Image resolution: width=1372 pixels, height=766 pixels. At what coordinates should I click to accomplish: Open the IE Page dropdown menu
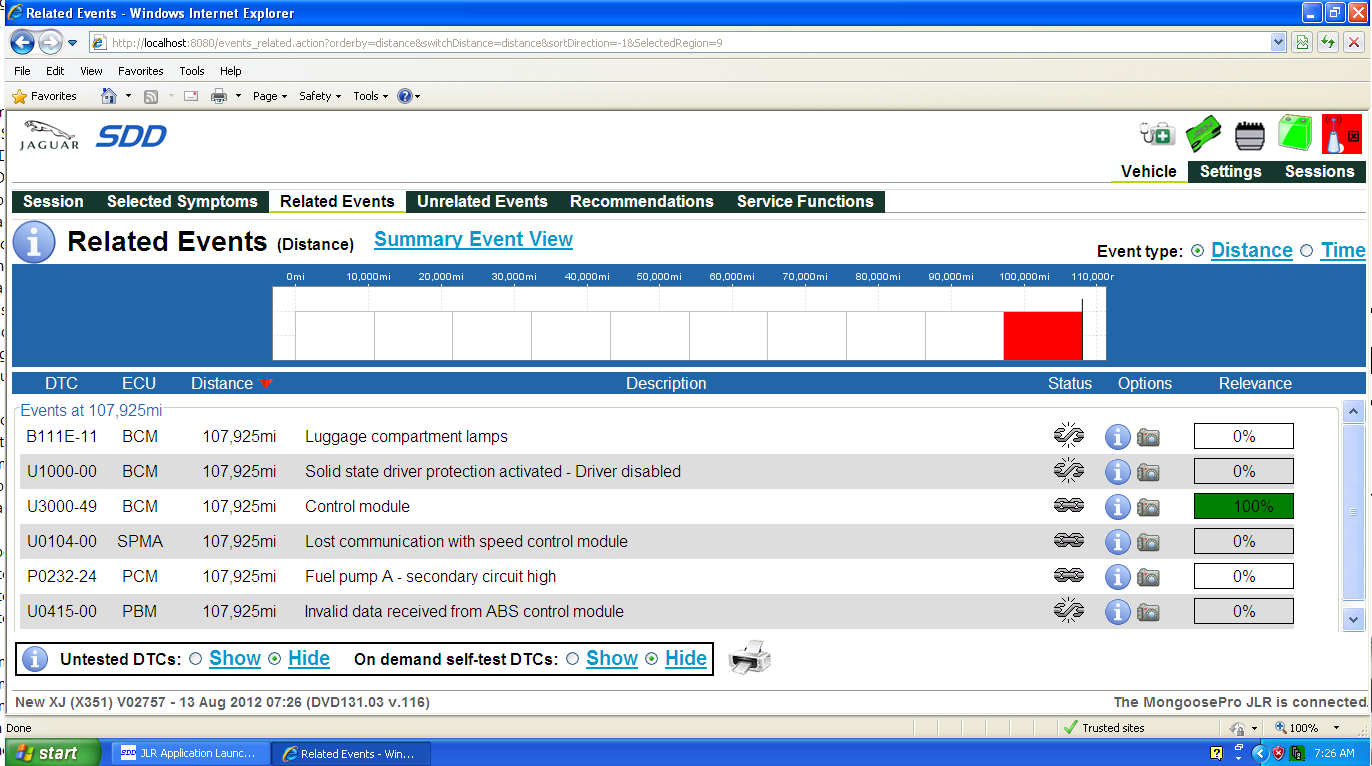tap(269, 96)
